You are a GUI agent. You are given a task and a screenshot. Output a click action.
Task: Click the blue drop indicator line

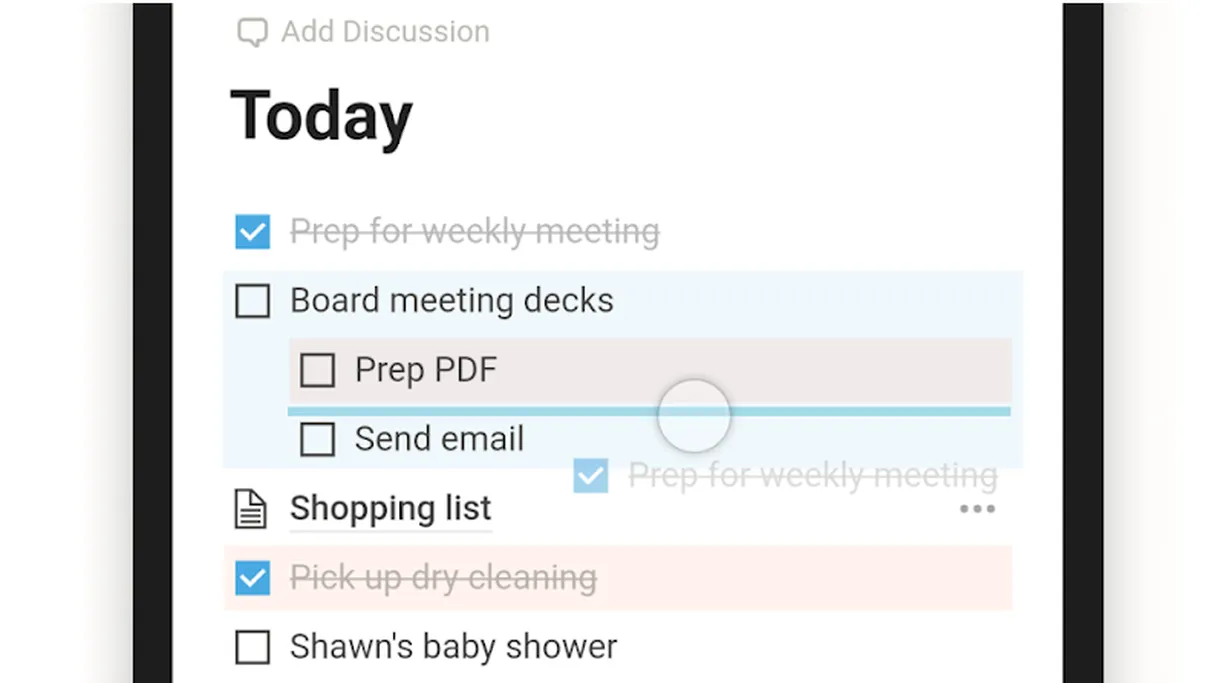pos(650,411)
